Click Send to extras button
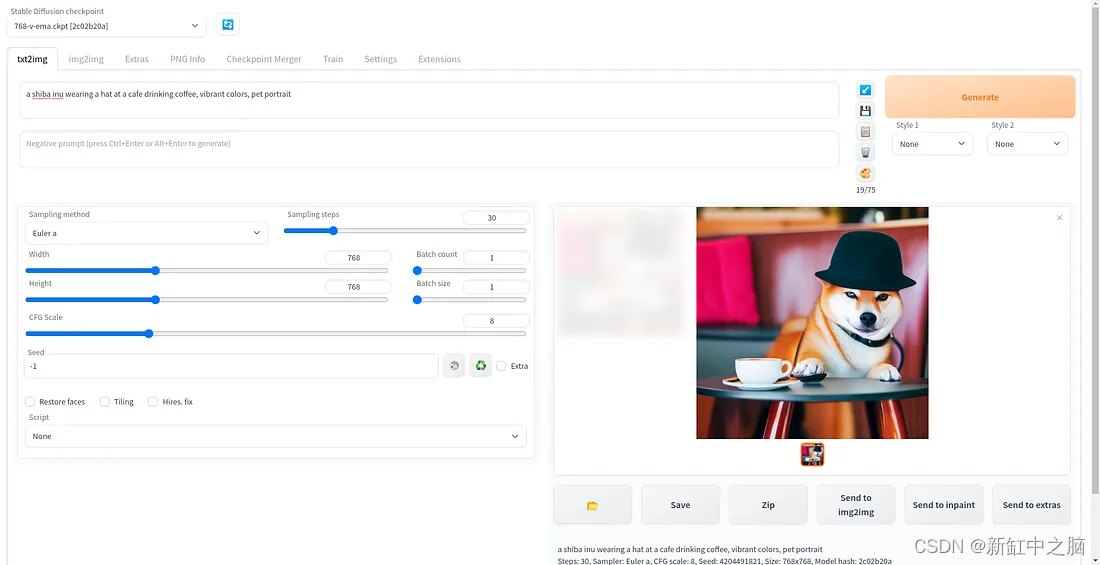The height and width of the screenshot is (565, 1100). click(x=1031, y=505)
